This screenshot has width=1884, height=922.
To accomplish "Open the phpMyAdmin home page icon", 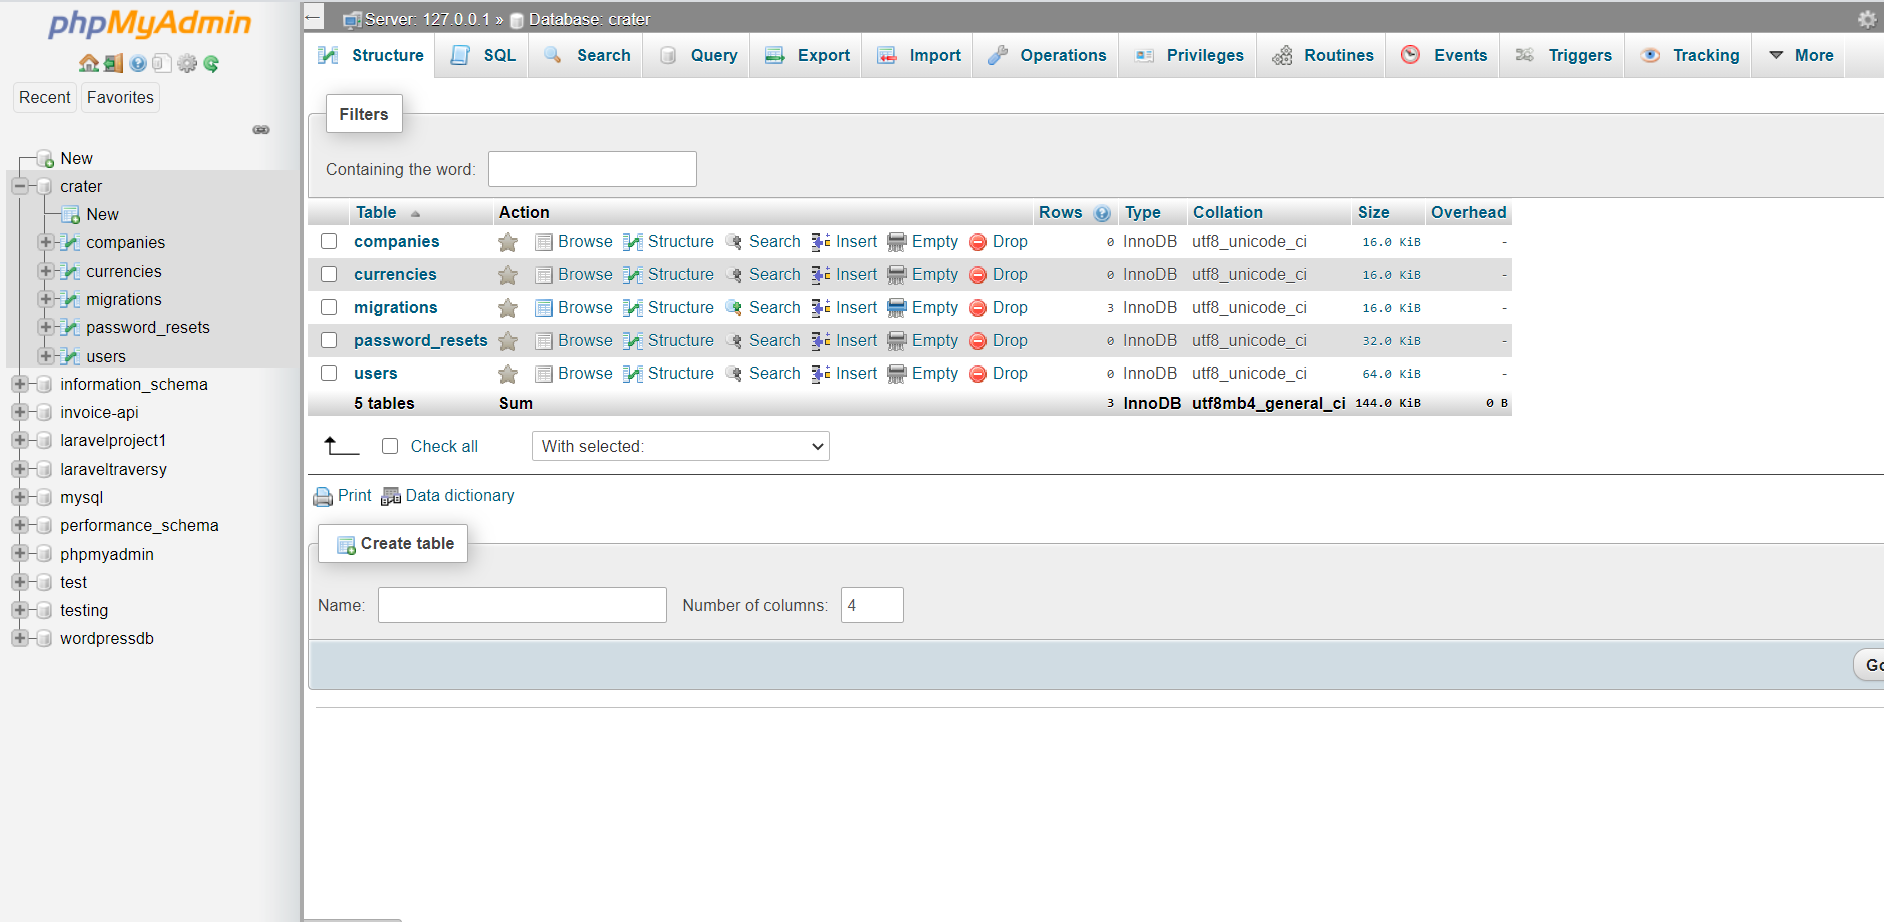I will 88,62.
